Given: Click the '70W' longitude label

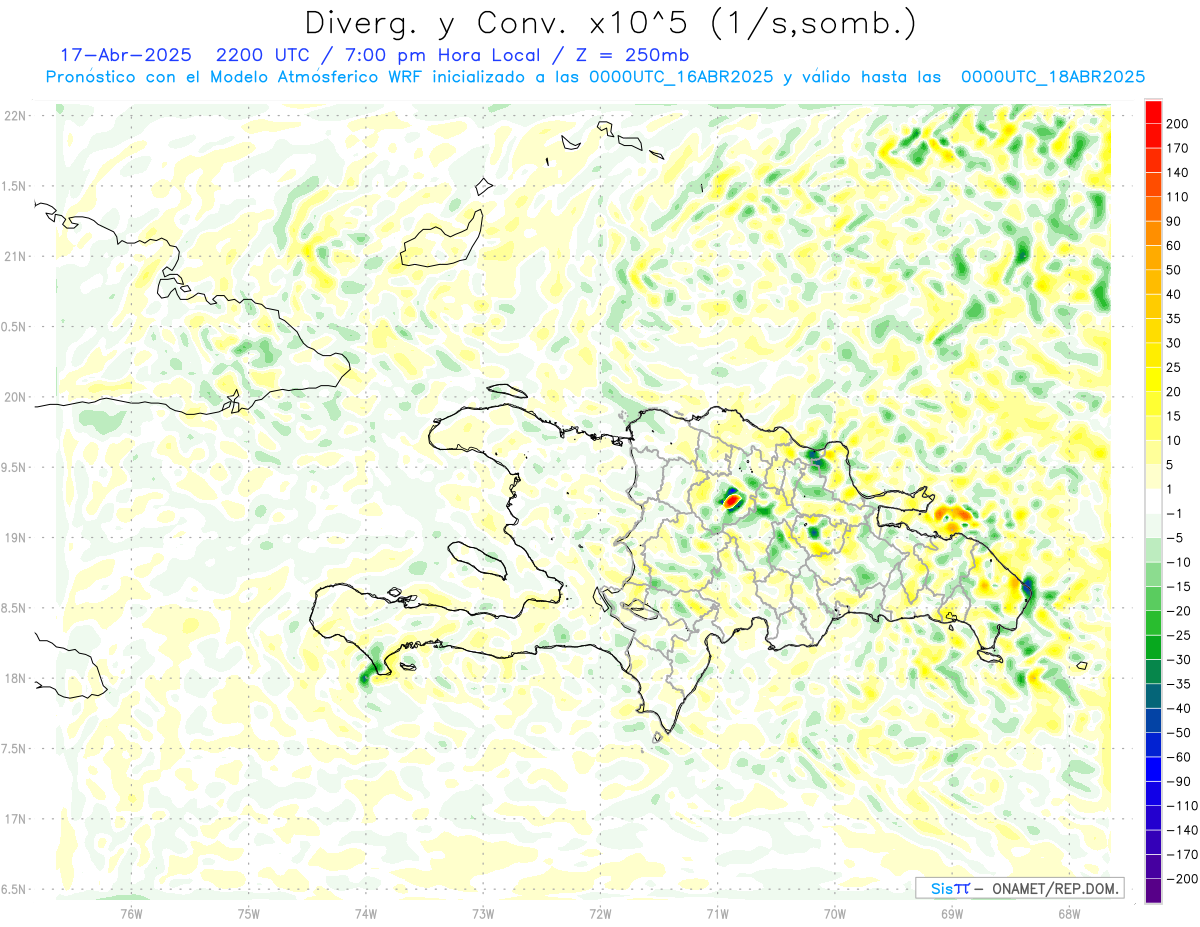Looking at the screenshot, I should pos(835,913).
